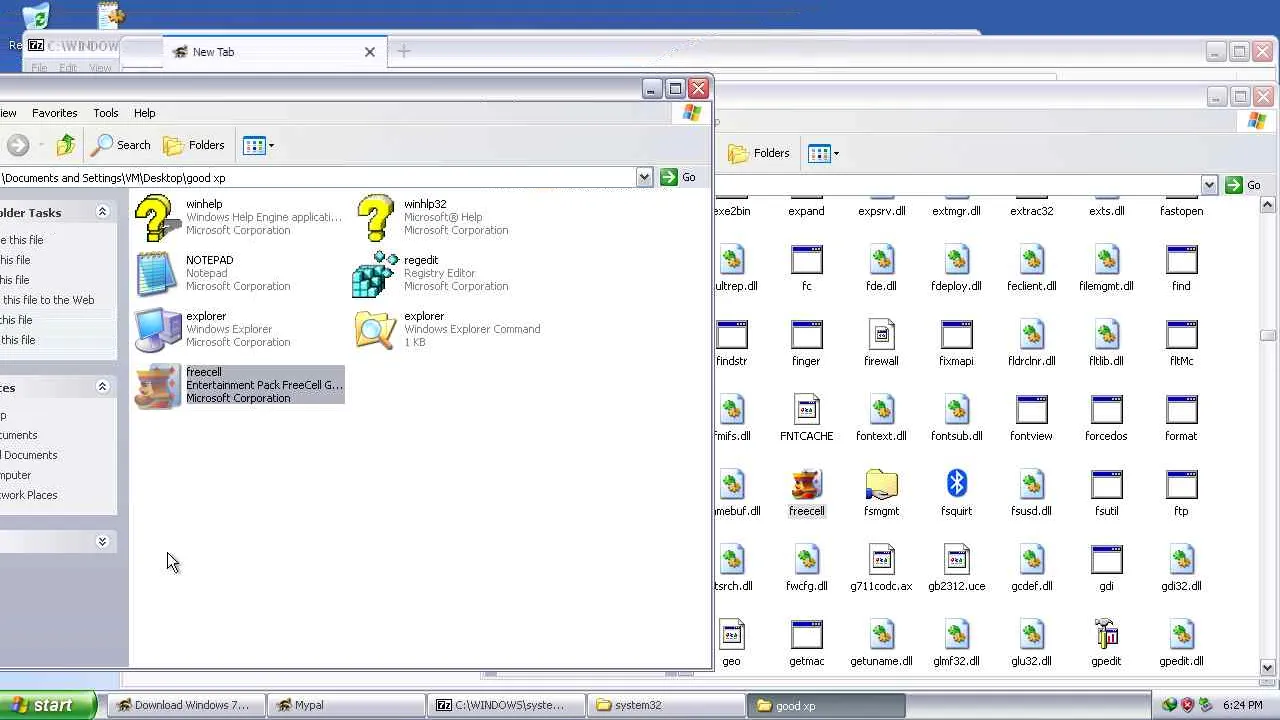Switch to the Mypal taskbar button
The width and height of the screenshot is (1280, 720).
(x=346, y=705)
